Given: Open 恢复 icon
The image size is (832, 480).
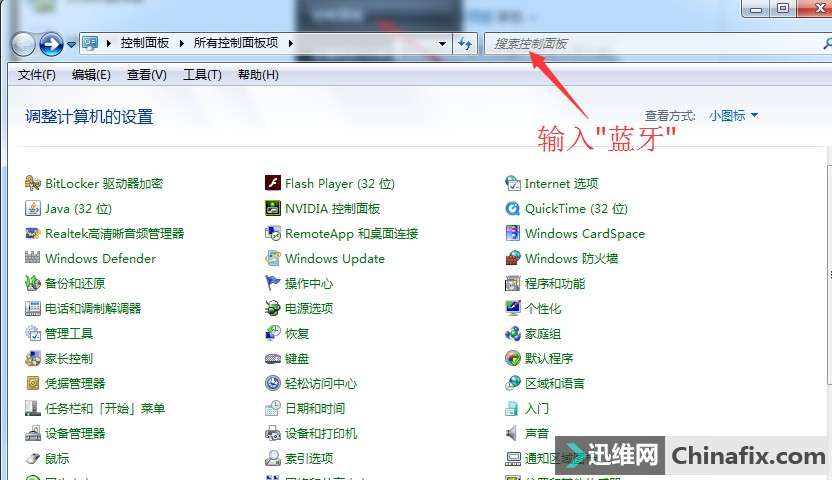Looking at the screenshot, I should (273, 334).
